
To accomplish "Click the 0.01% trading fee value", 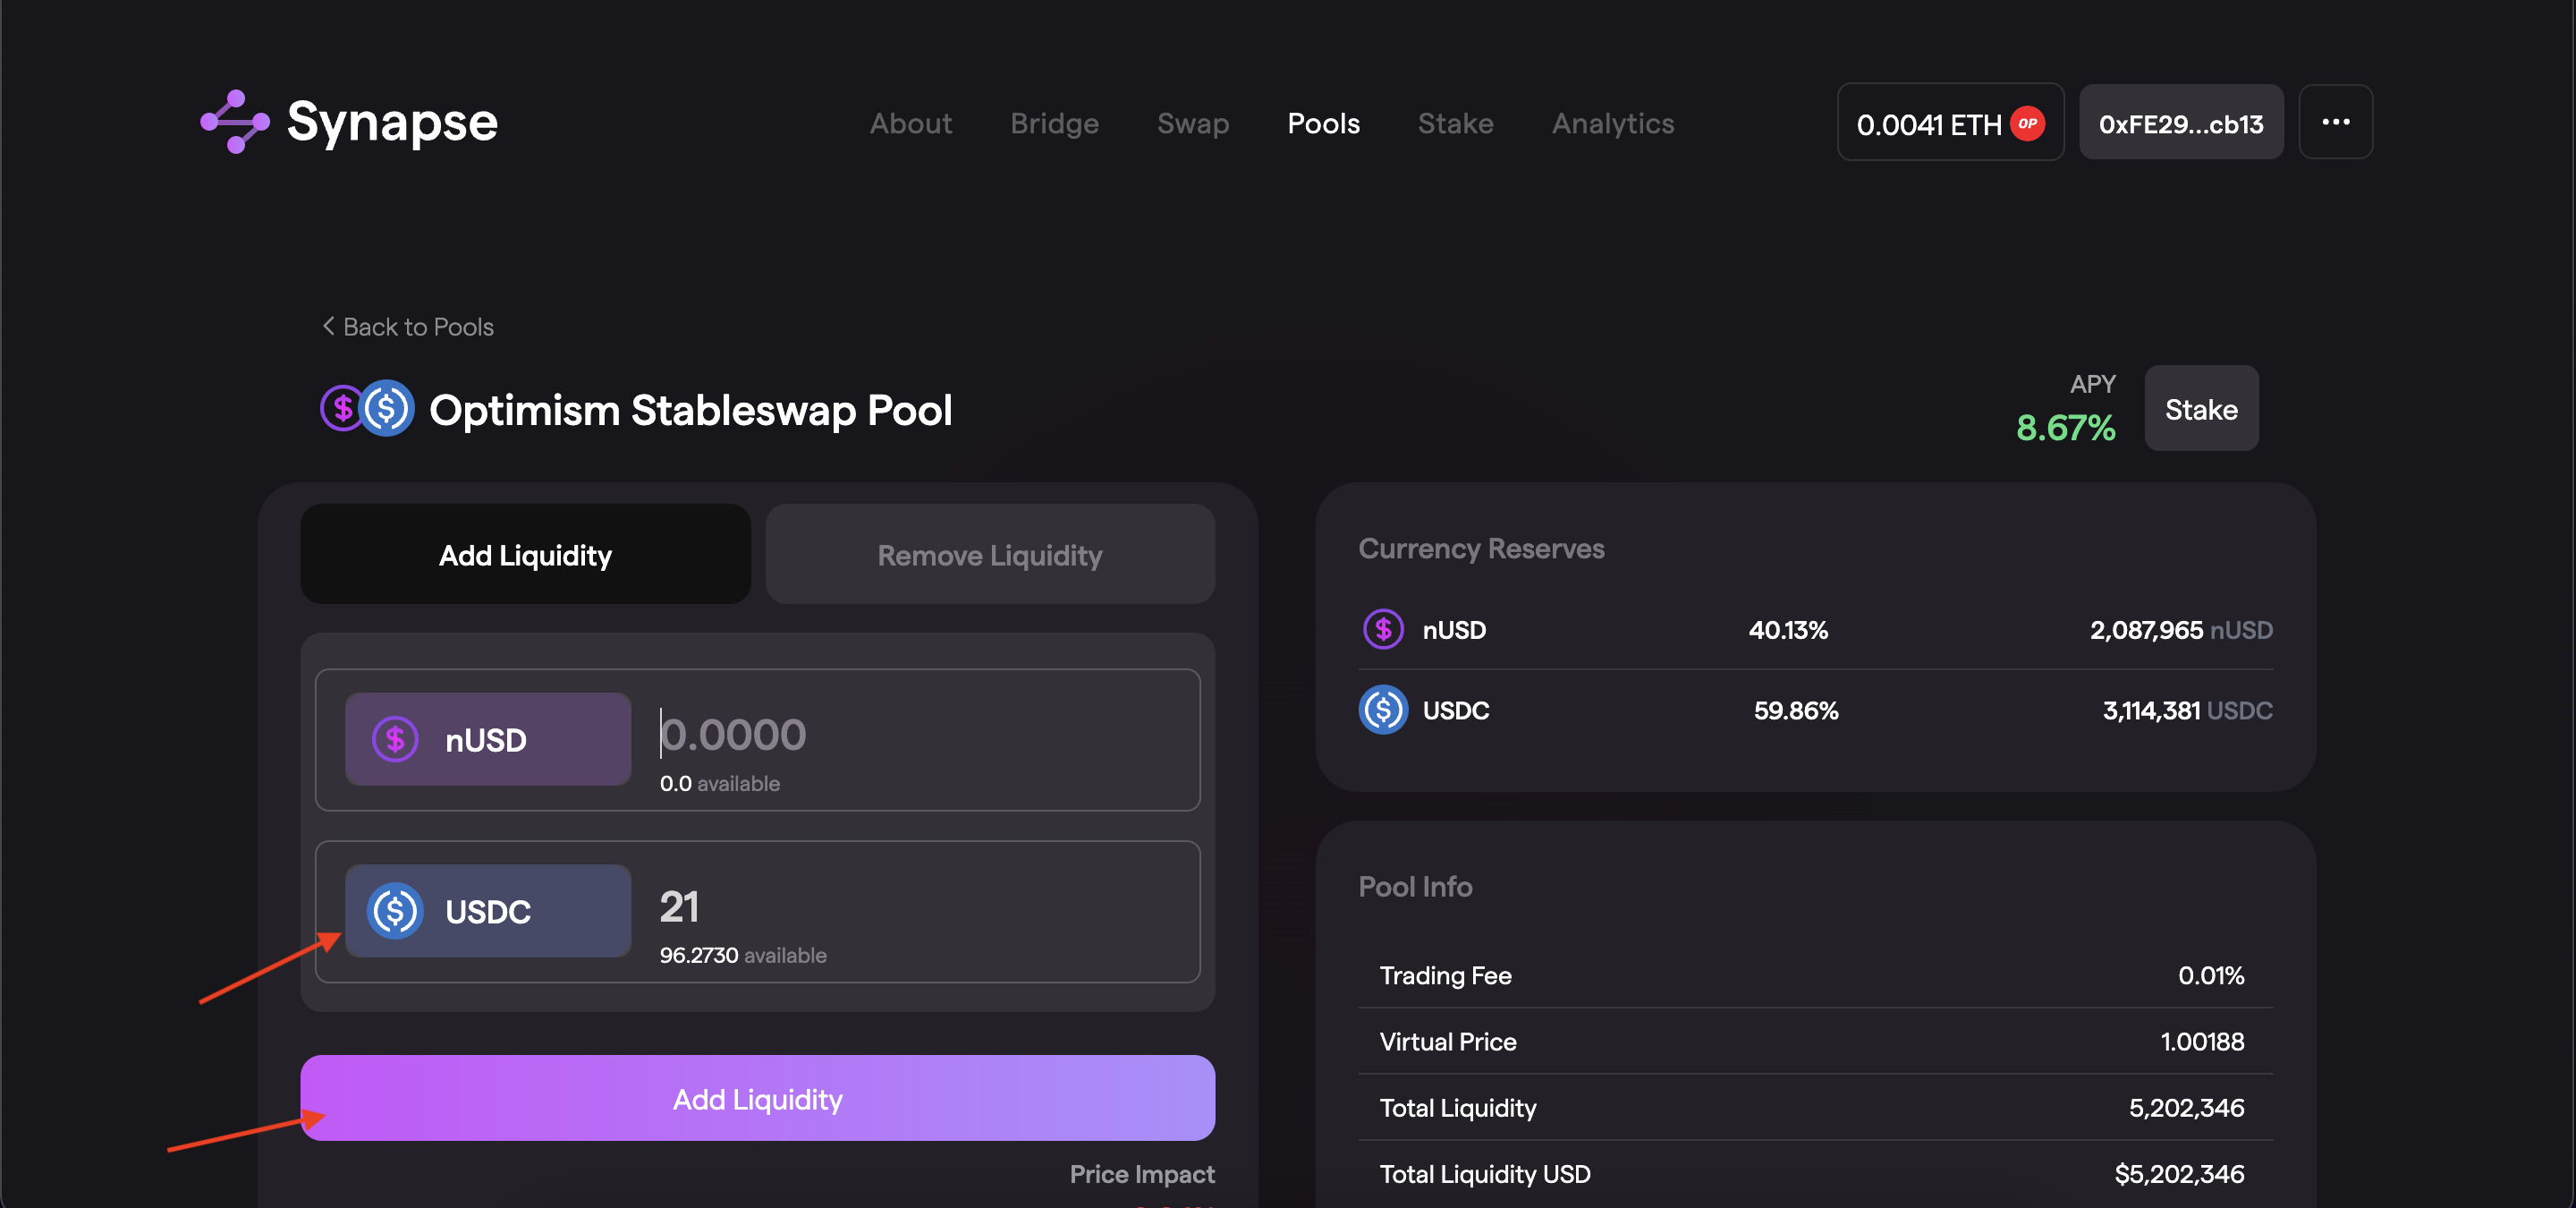I will pos(2211,975).
